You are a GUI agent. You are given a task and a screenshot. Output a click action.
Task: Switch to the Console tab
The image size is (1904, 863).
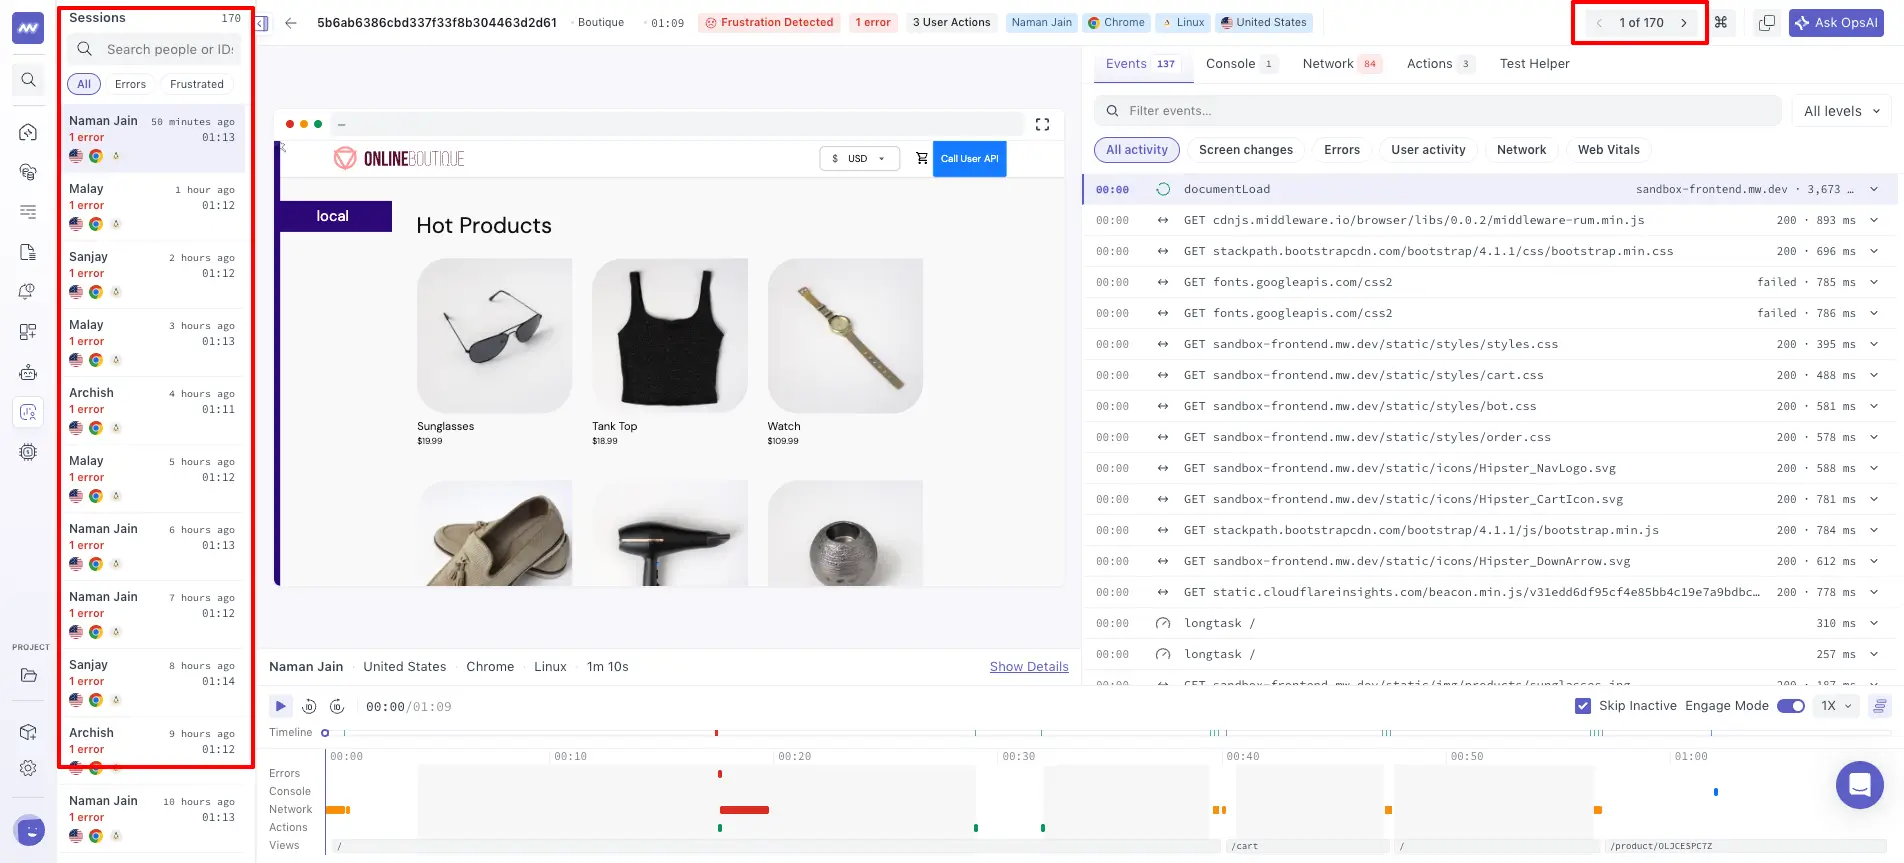click(1240, 64)
